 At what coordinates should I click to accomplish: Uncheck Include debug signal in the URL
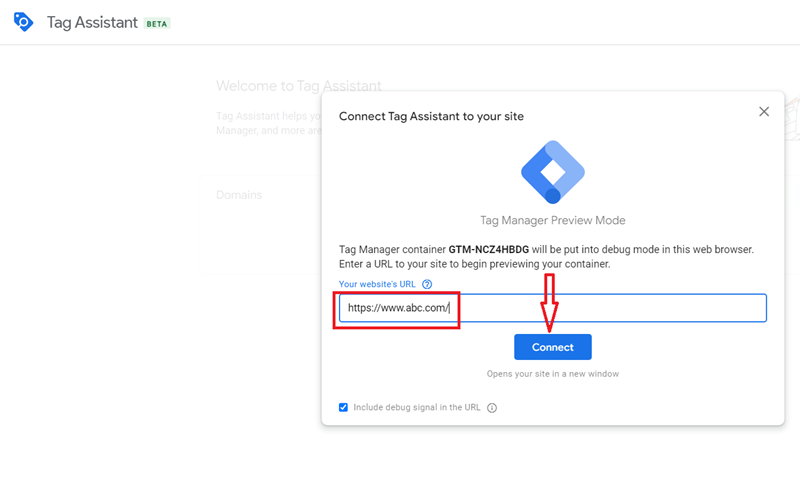343,407
